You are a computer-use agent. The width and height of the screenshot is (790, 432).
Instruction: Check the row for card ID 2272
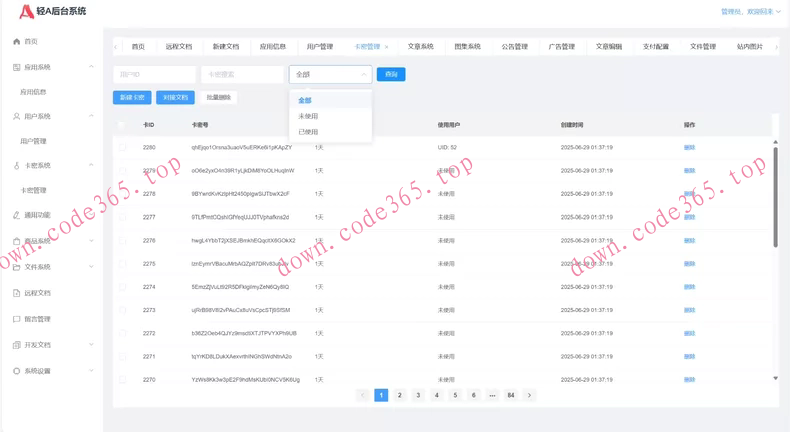coord(122,333)
